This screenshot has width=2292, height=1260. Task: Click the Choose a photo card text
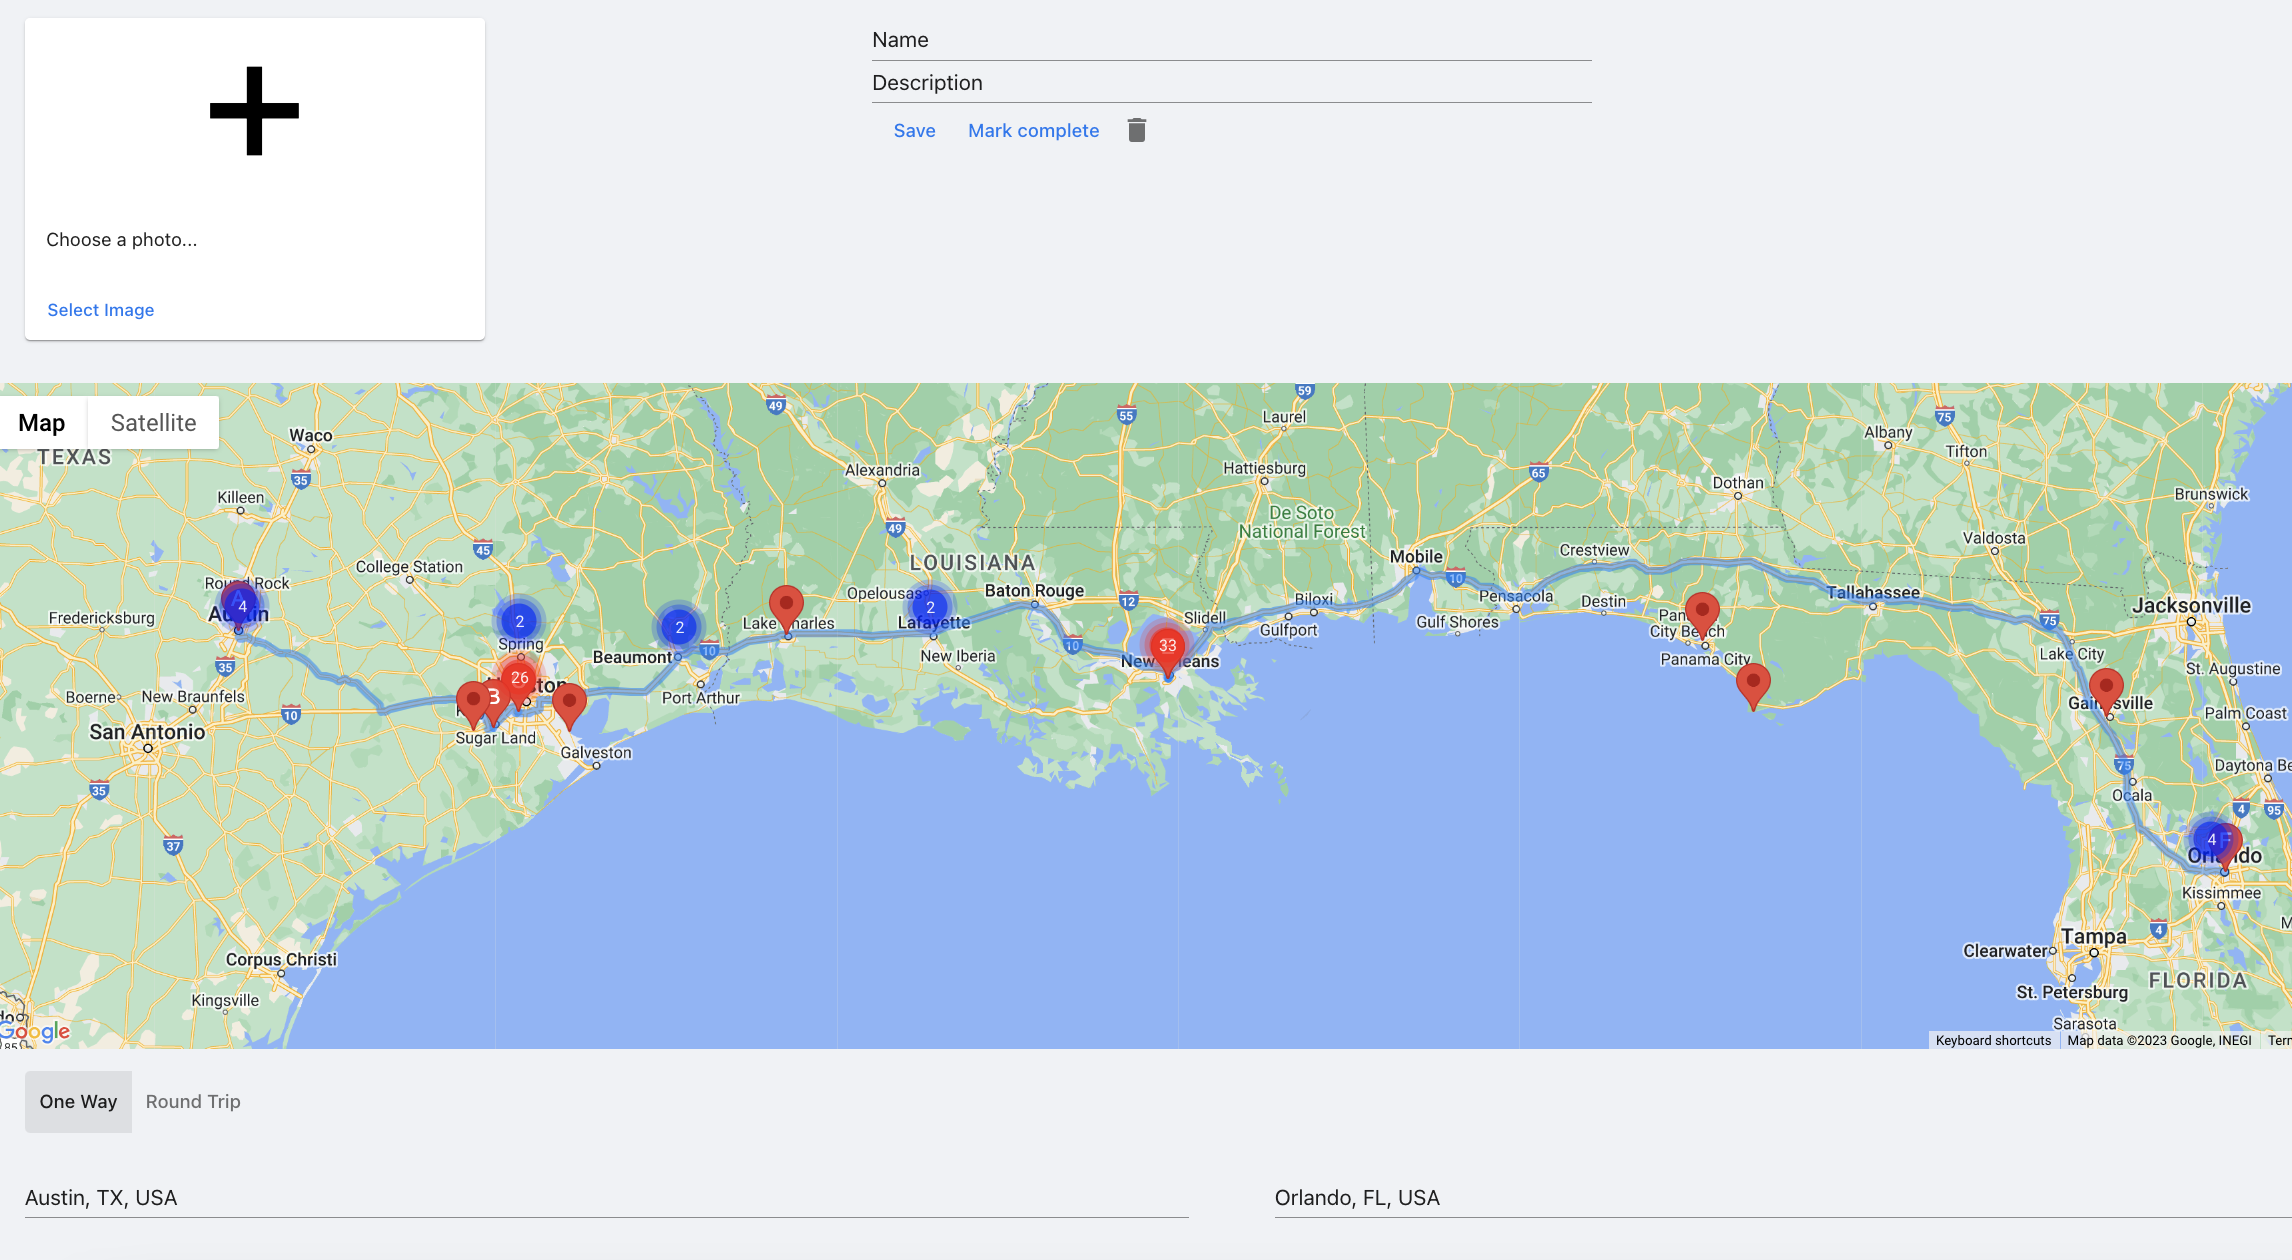122,240
